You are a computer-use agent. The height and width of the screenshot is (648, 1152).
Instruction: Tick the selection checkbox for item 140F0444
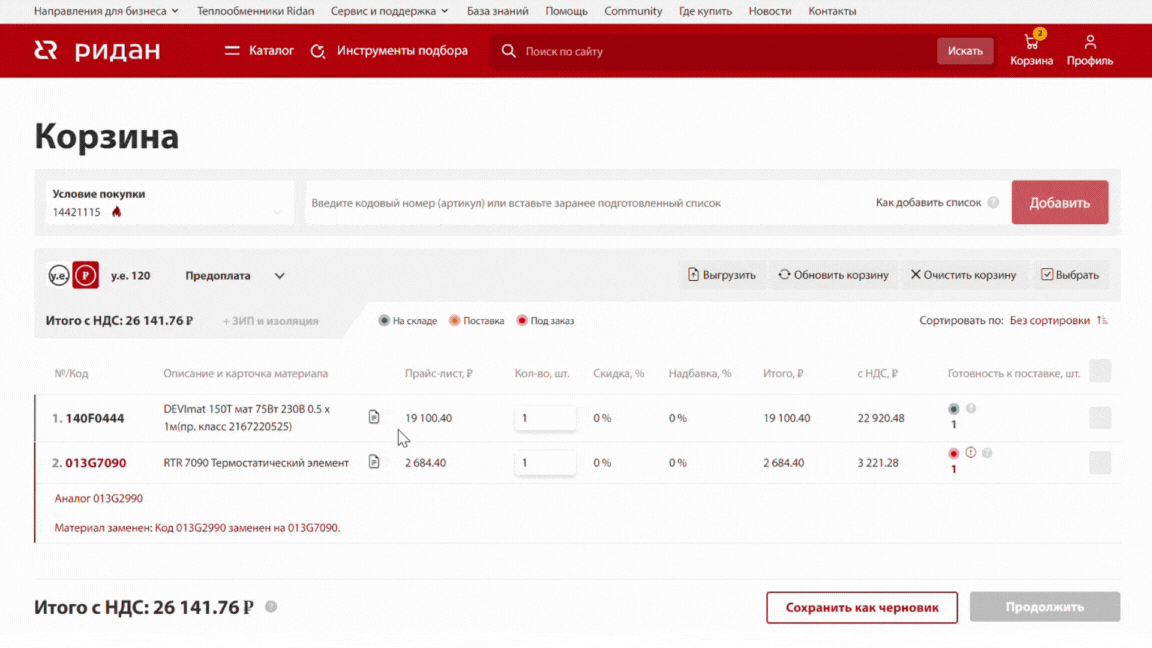tap(1100, 418)
